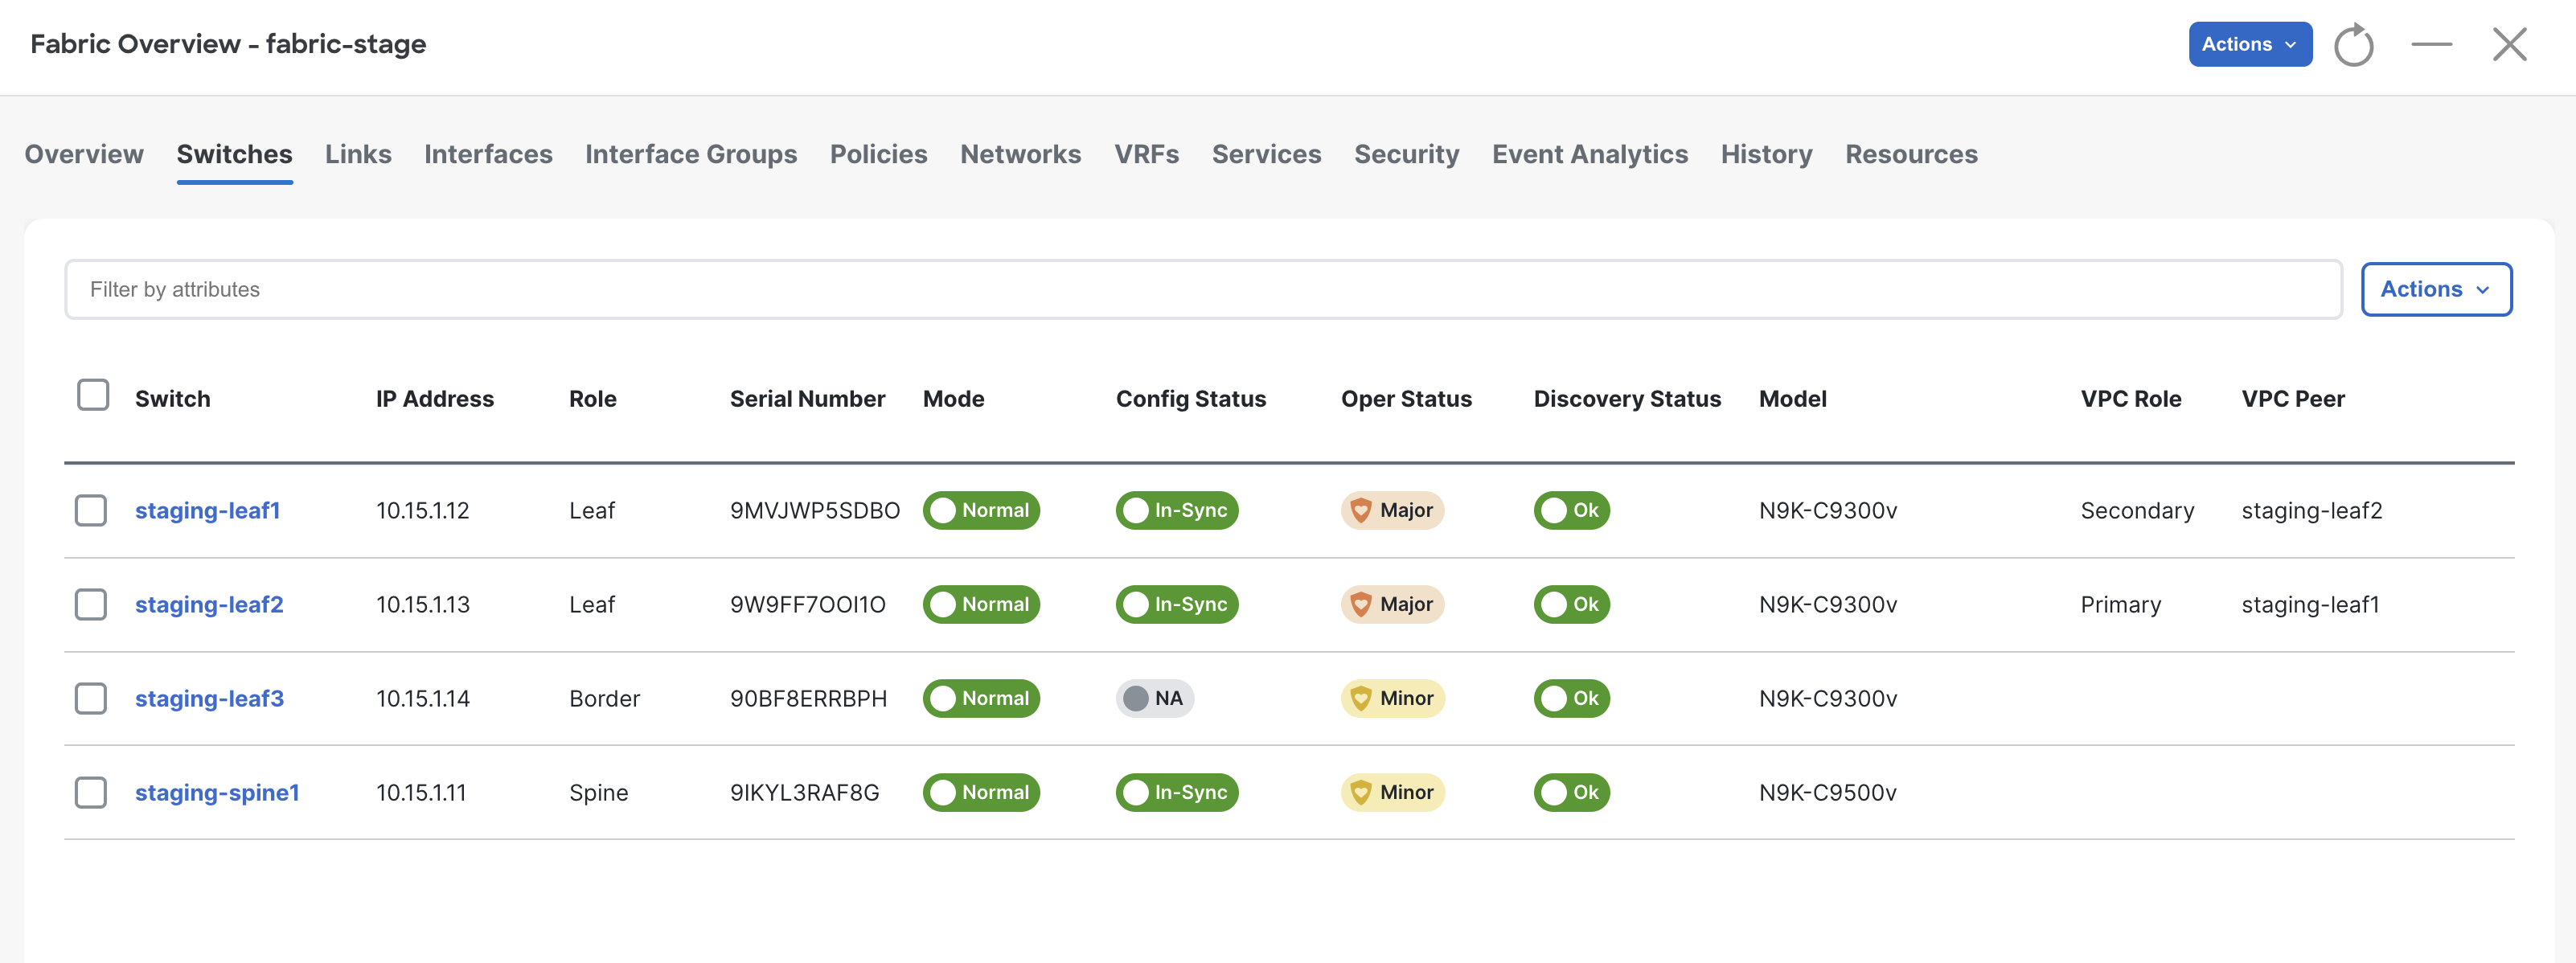Go to the Services tab
Screen dimensions: 2576x963
[x=1266, y=155]
